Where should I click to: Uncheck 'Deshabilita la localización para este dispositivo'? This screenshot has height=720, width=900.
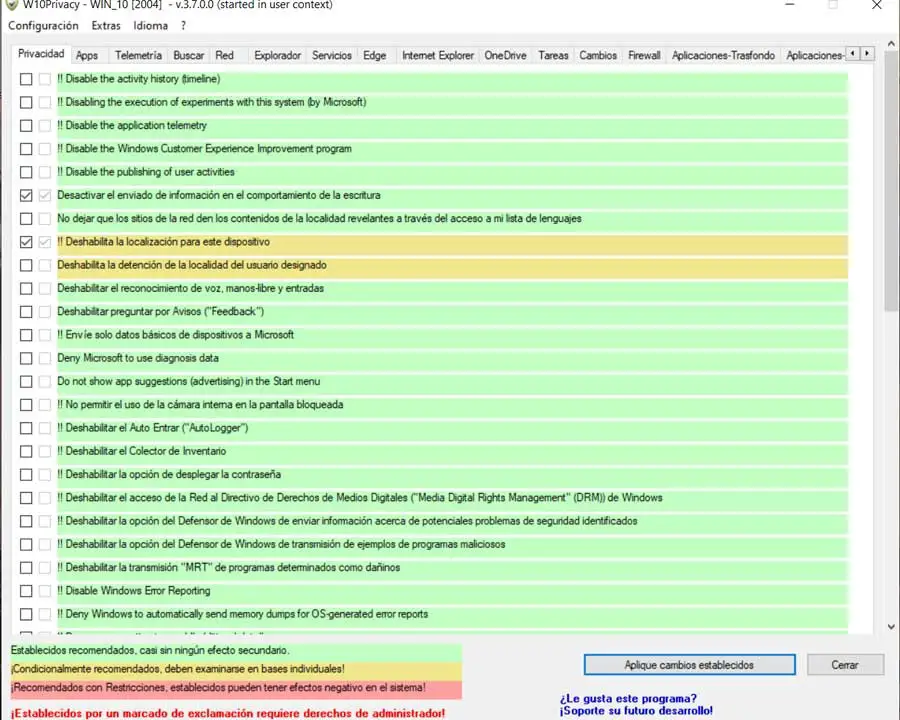[x=26, y=242]
